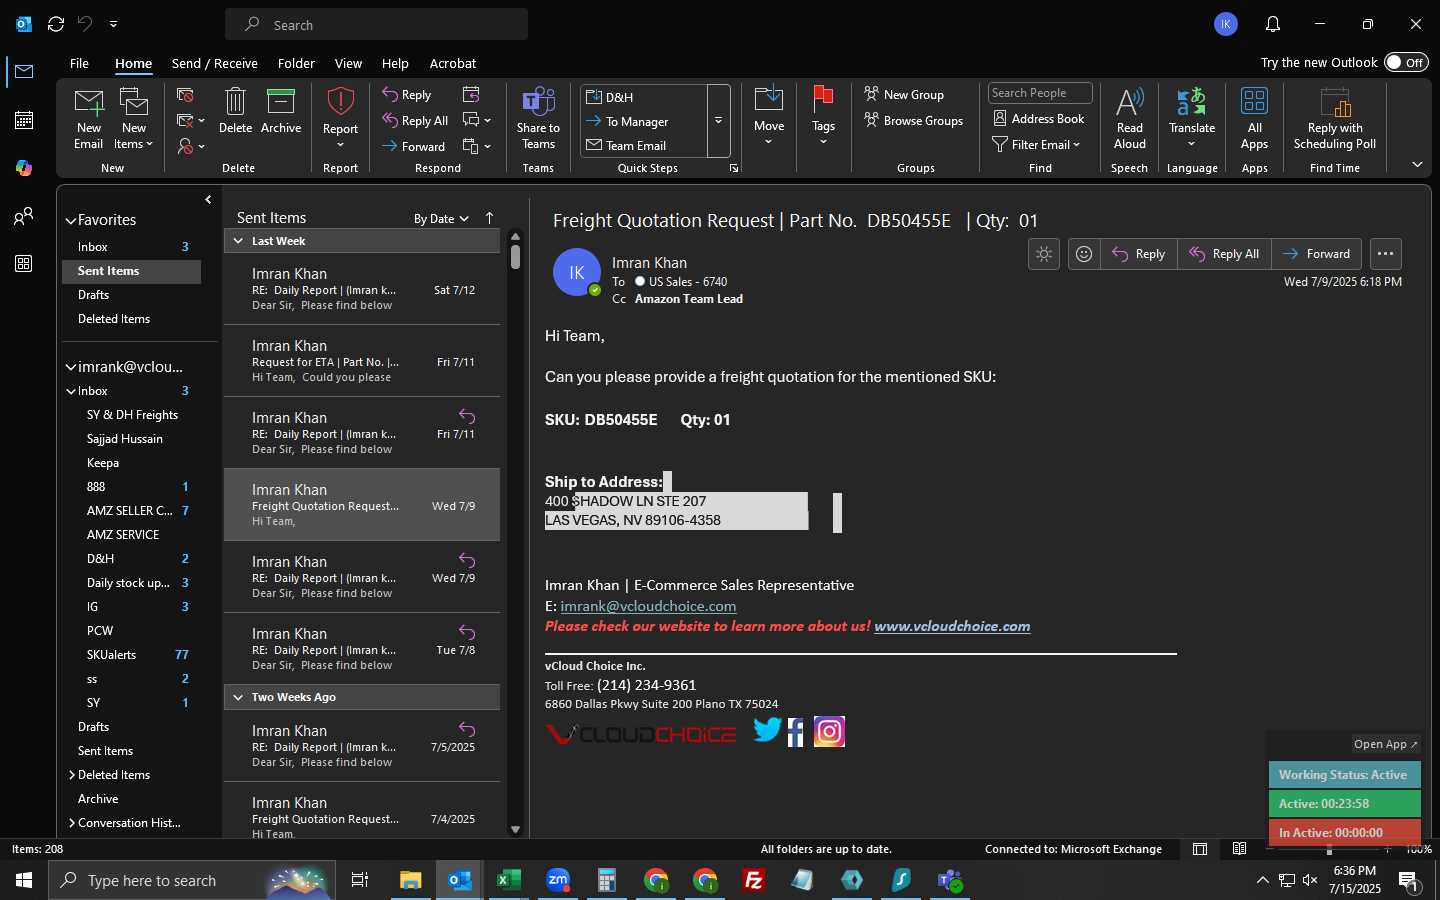Open the Tags flag menu
The width and height of the screenshot is (1440, 900).
pyautogui.click(x=823, y=118)
